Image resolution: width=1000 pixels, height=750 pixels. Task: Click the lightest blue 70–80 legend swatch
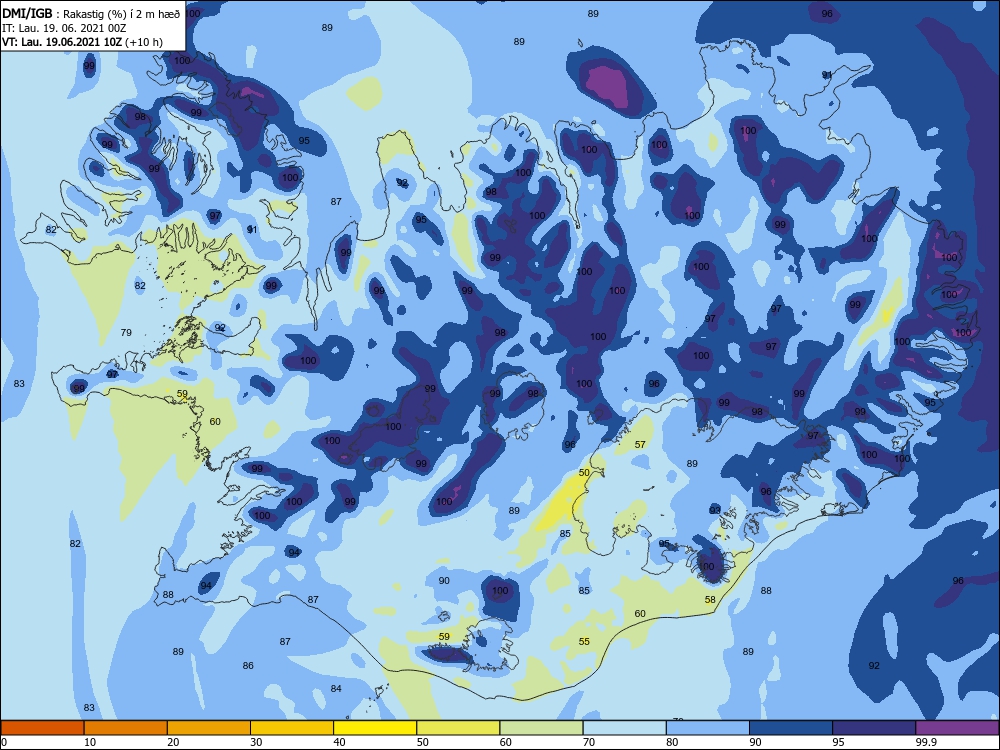[624, 728]
